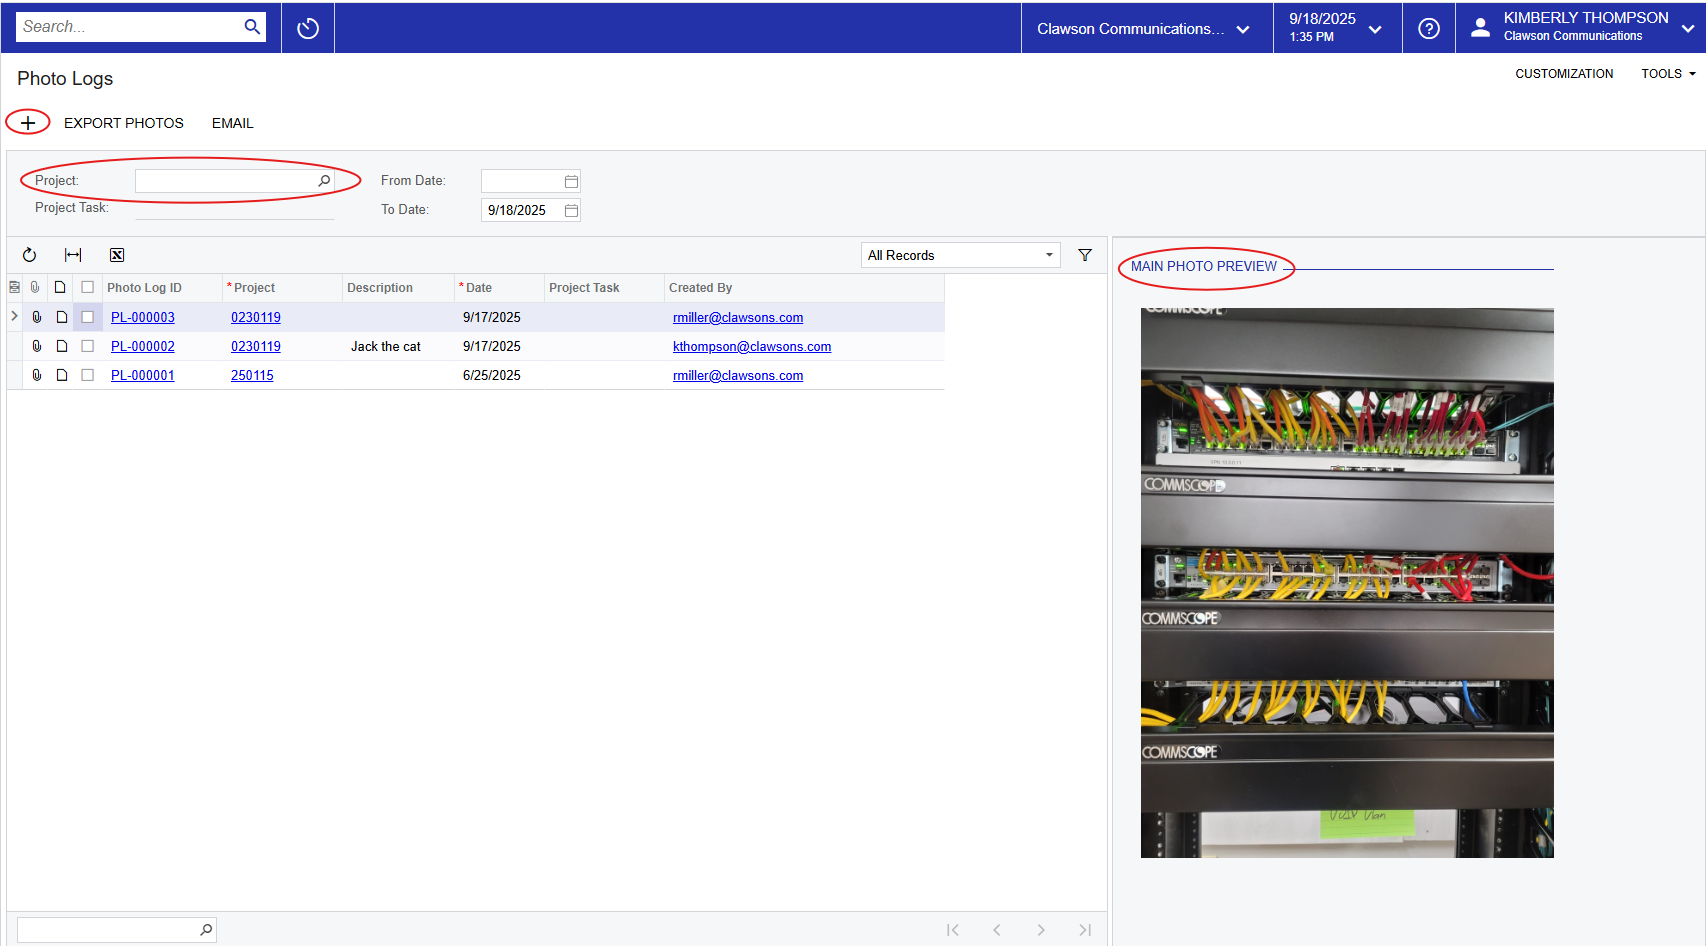Open the kthompson@clawsons.com link
The height and width of the screenshot is (946, 1706).
752,347
